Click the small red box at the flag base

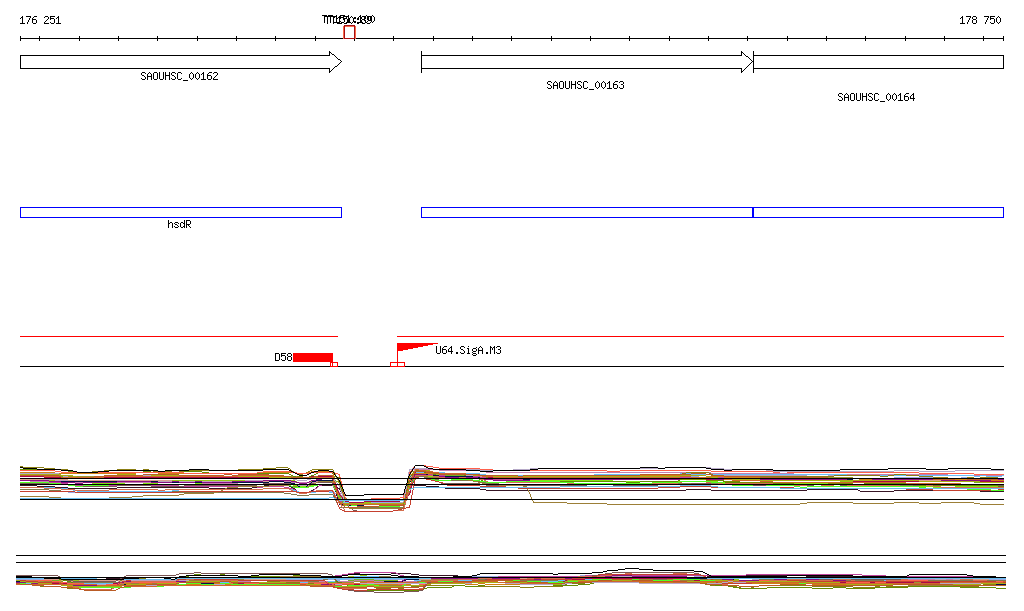(397, 364)
